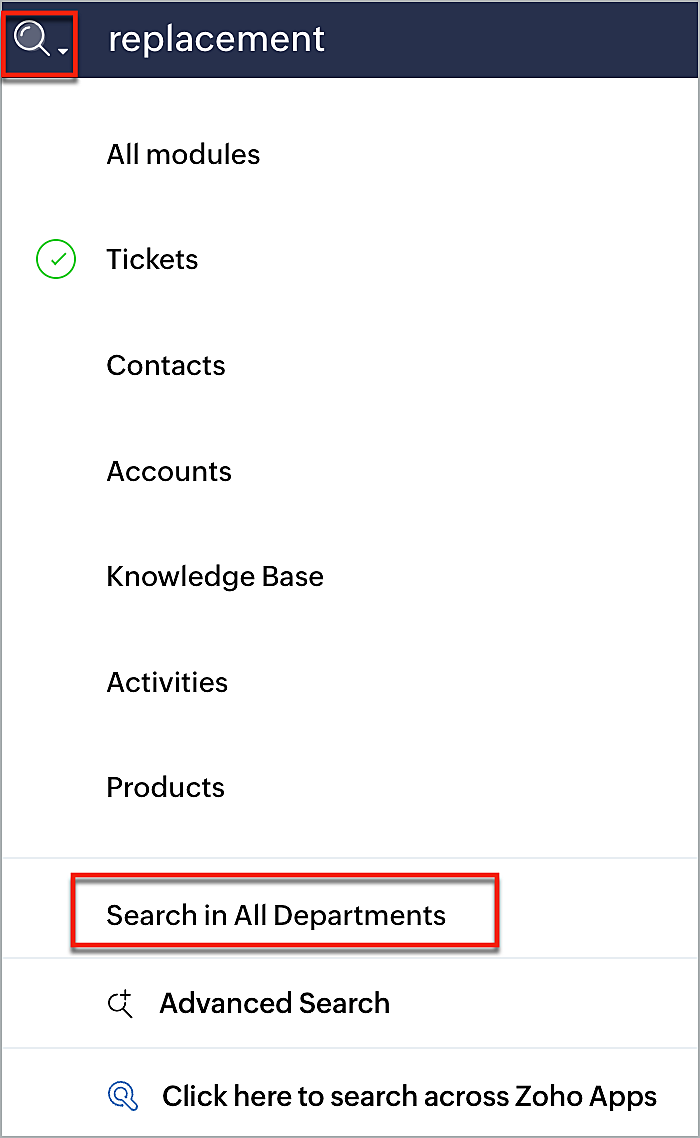Click here to search across Zoho Apps
The height and width of the screenshot is (1138, 700).
(x=410, y=1097)
